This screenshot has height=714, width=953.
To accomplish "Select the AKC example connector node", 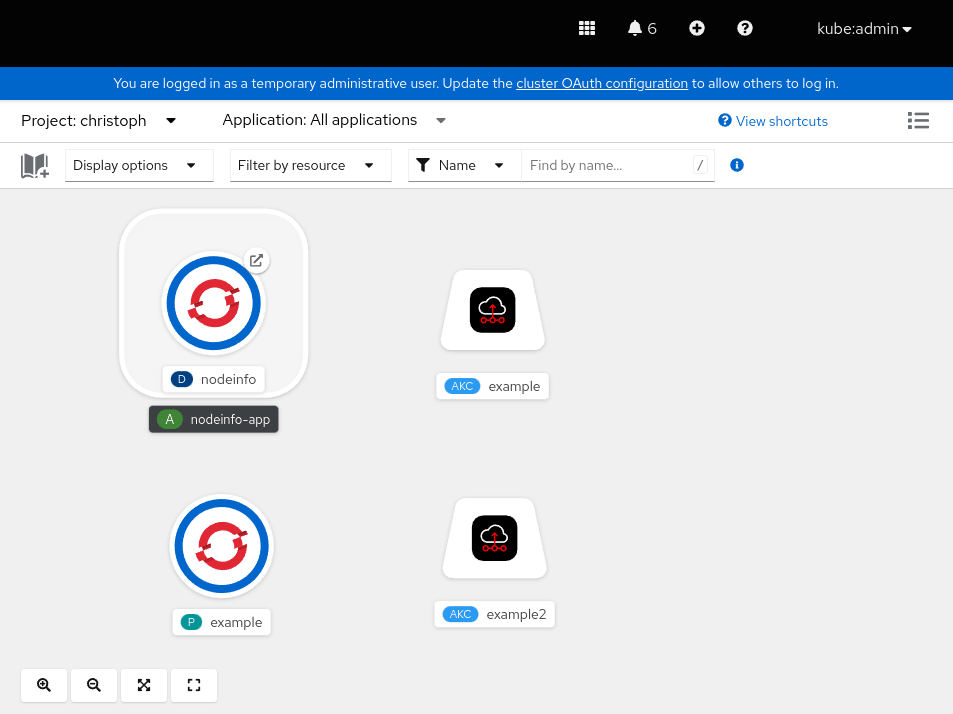I will [x=492, y=310].
